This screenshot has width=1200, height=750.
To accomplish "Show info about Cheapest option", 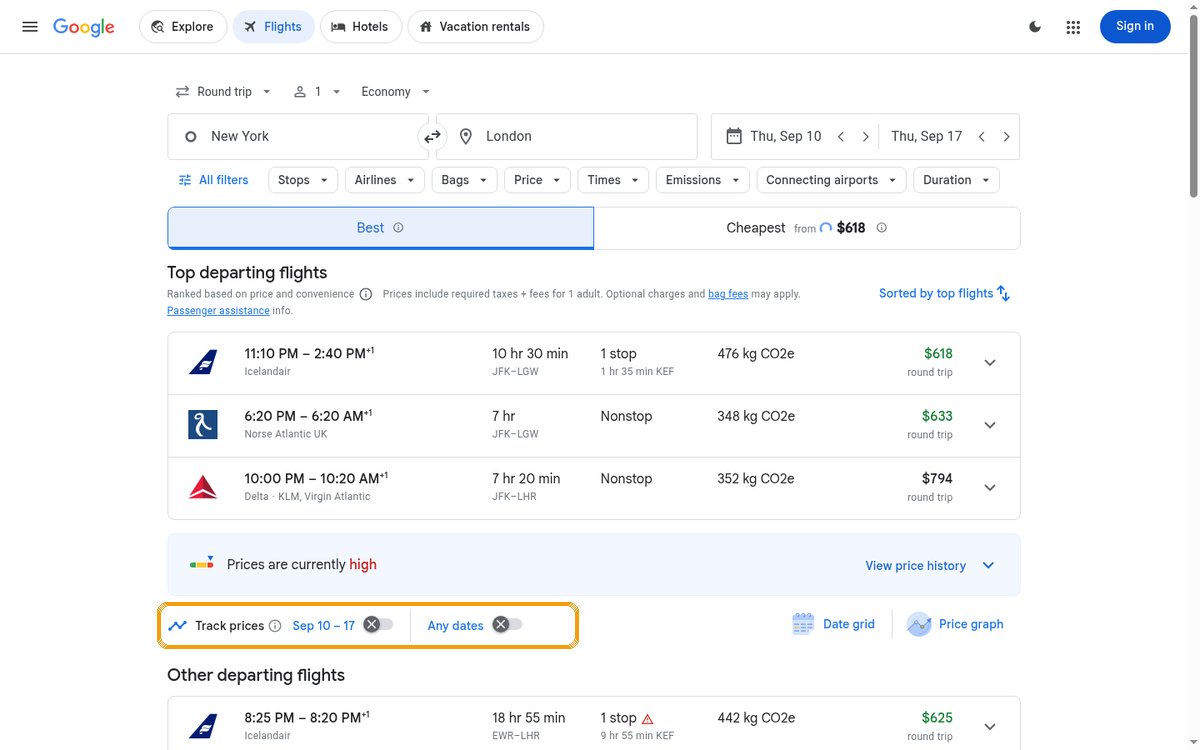I will coord(882,228).
